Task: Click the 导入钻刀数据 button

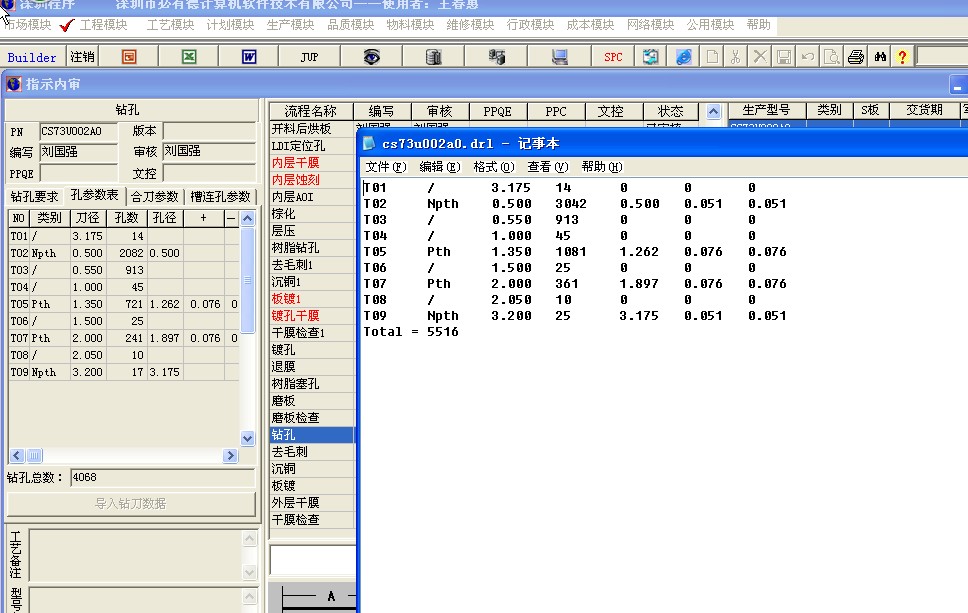Action: click(x=130, y=504)
